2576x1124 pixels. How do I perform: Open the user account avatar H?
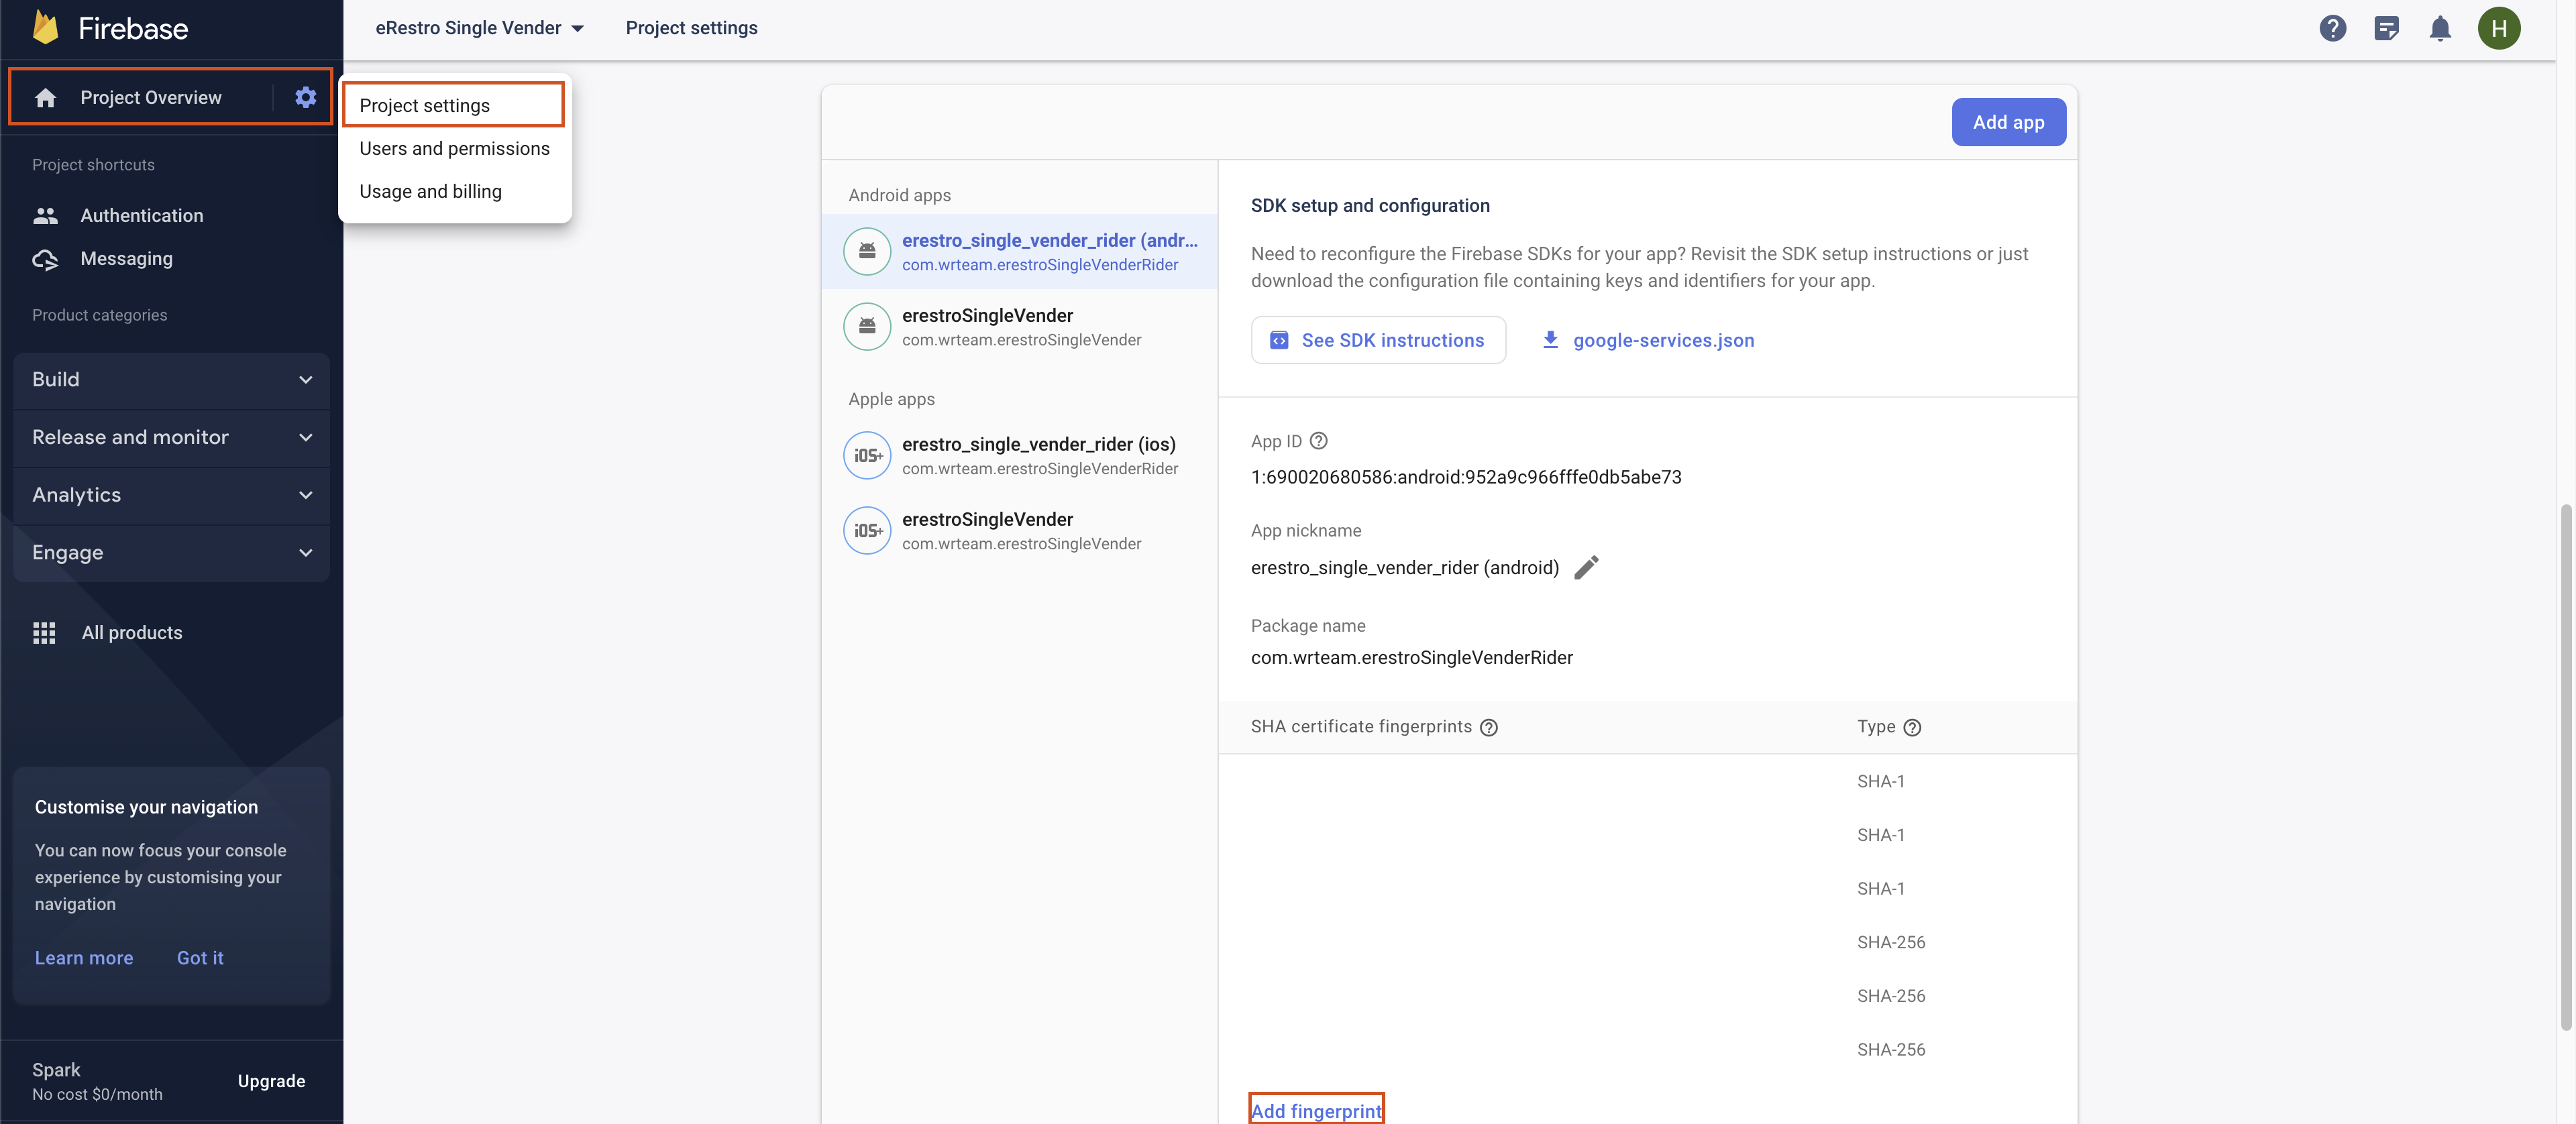tap(2498, 28)
